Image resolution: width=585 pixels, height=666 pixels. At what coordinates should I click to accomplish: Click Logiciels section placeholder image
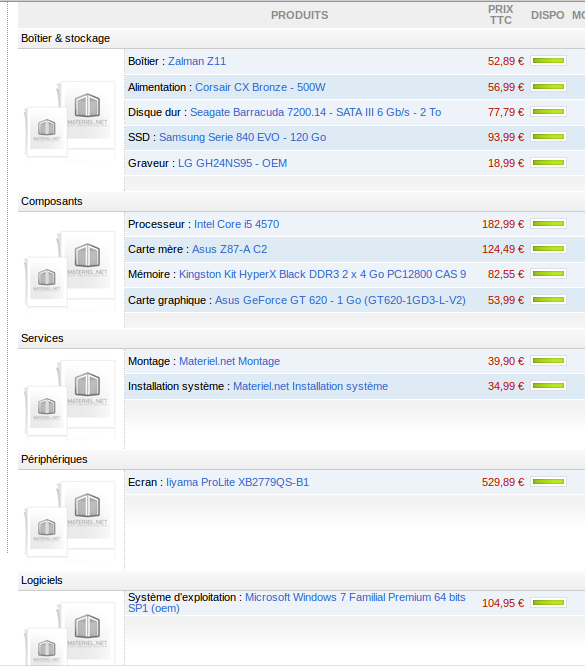71,634
